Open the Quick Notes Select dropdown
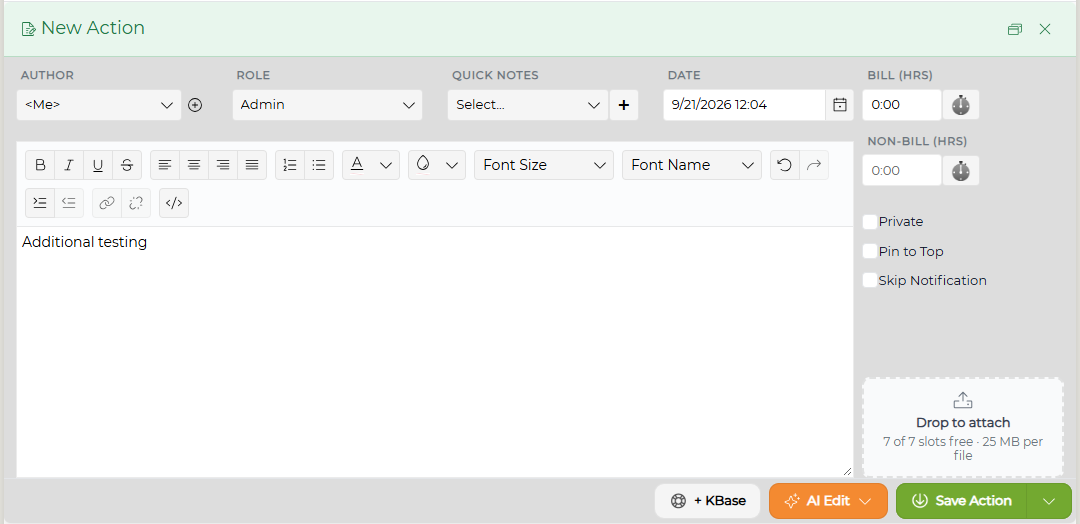 click(528, 105)
